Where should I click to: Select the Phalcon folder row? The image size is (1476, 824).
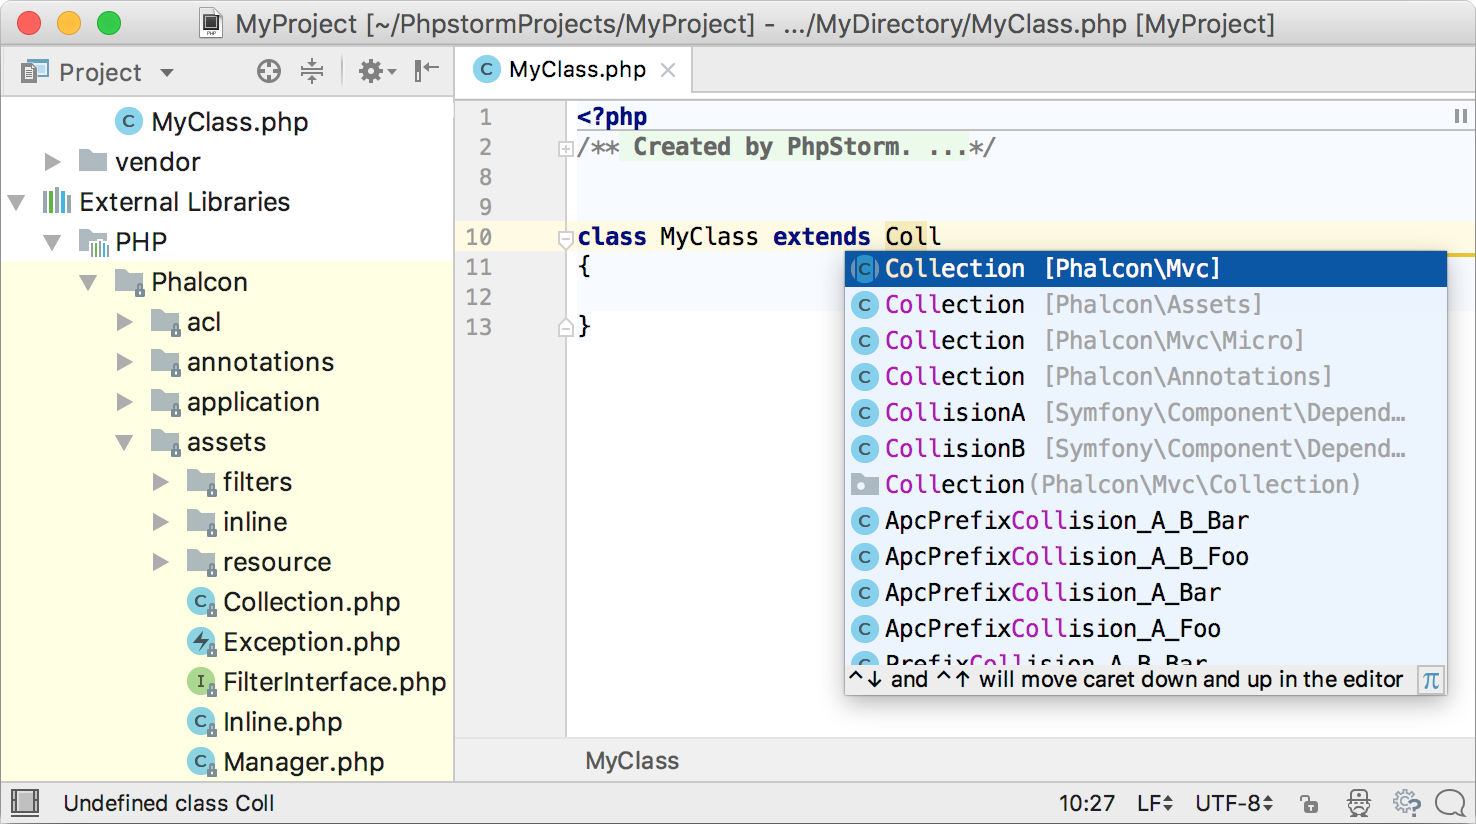point(227,282)
